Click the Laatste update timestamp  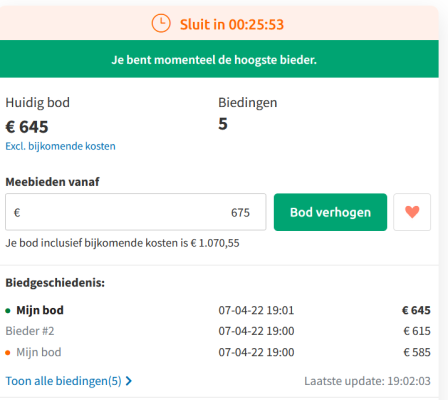(367, 381)
